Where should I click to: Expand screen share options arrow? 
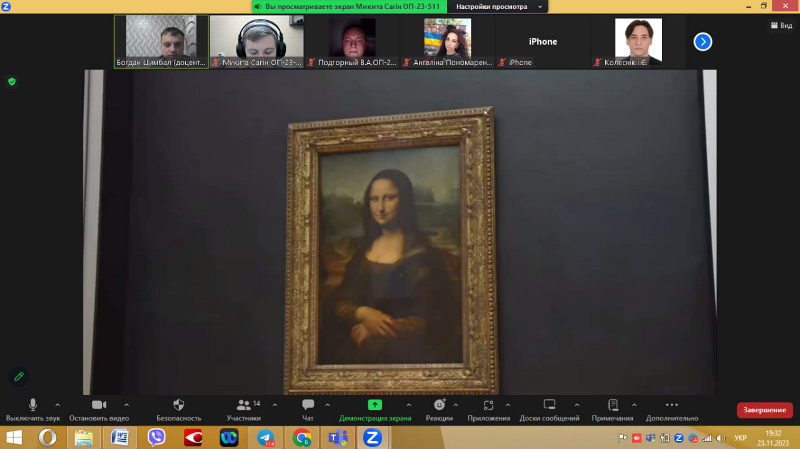[x=409, y=405]
